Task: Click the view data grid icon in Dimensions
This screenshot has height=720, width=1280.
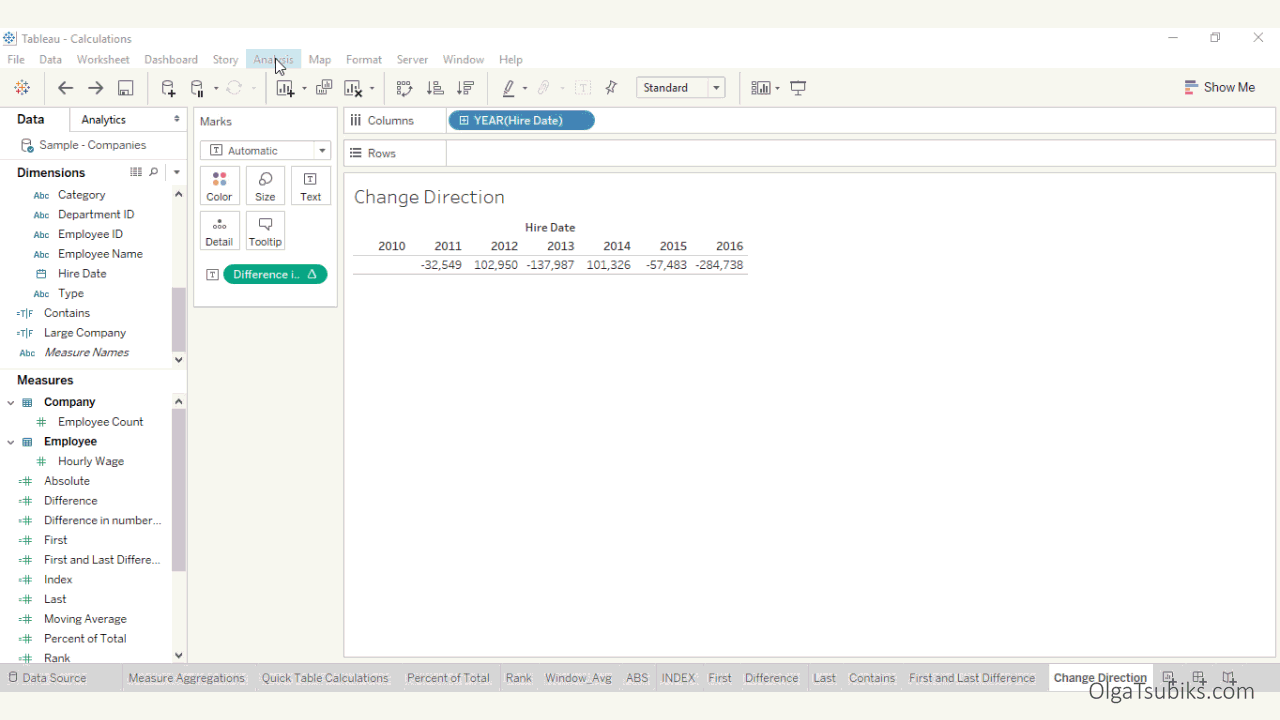Action: pos(136,172)
